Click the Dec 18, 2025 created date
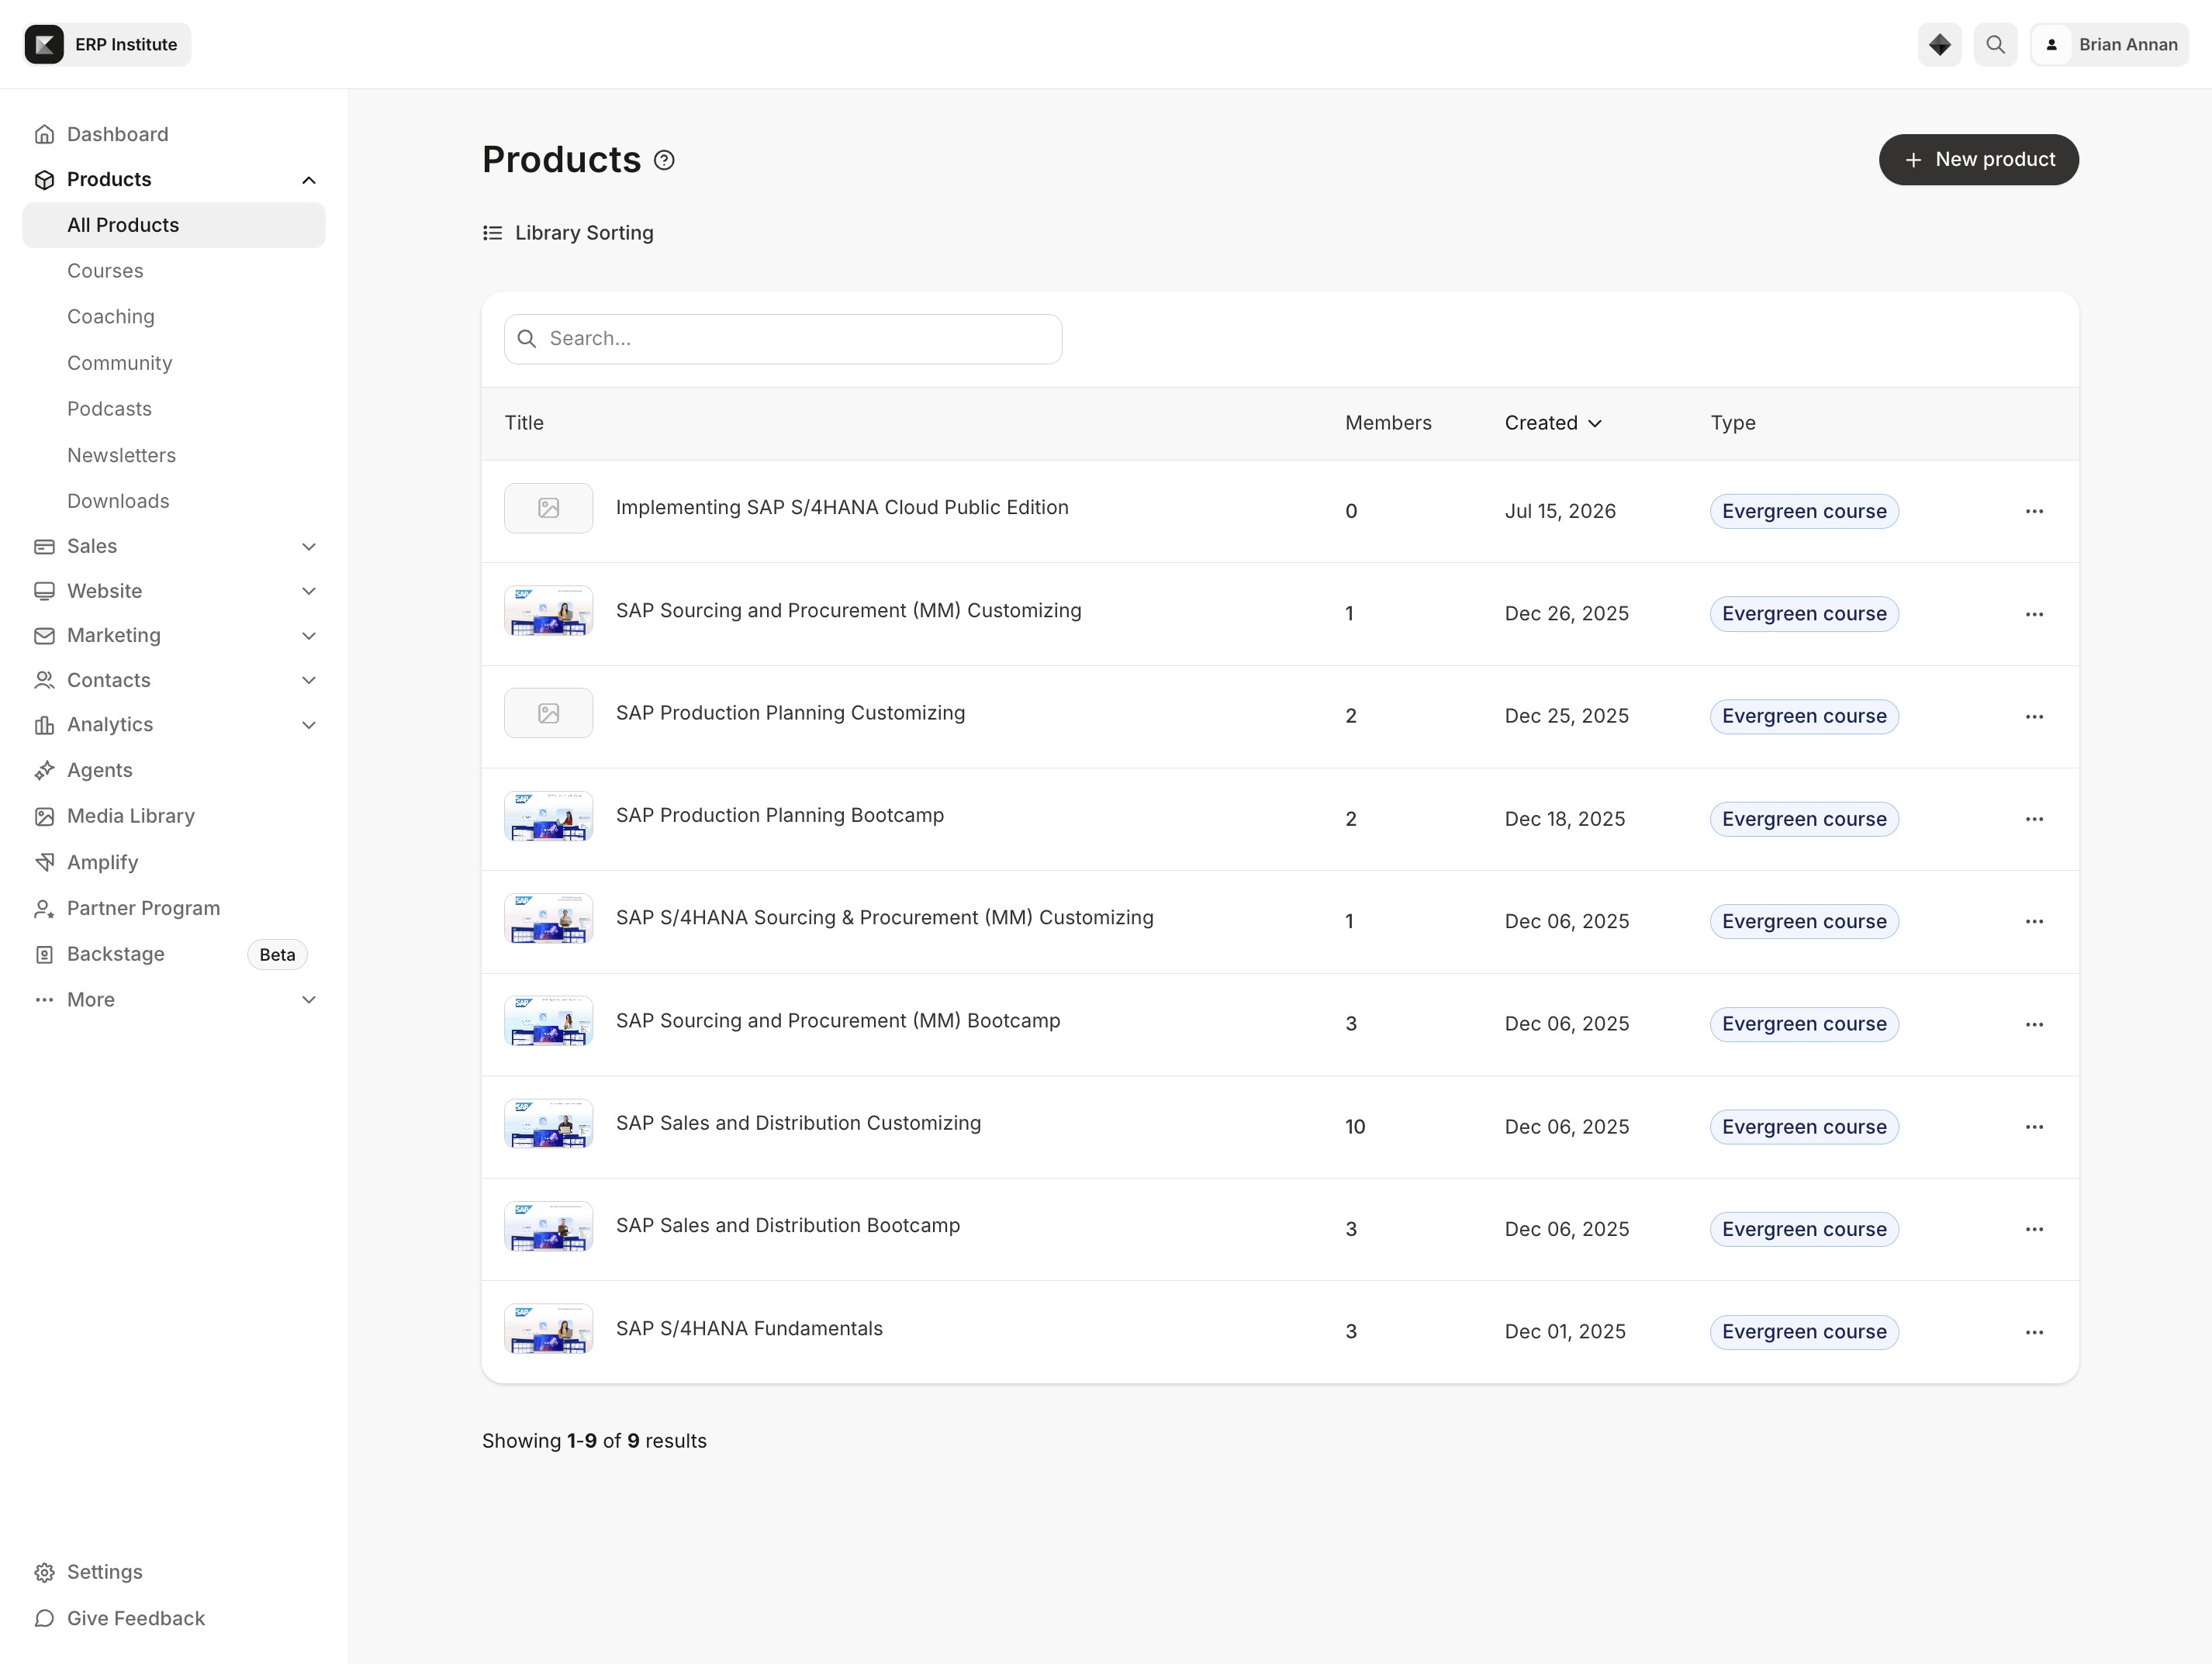This screenshot has width=2212, height=1664. click(x=1565, y=819)
